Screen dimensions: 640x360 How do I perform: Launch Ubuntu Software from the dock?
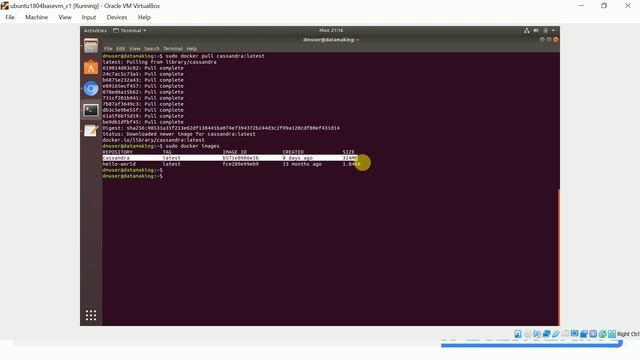click(x=91, y=67)
